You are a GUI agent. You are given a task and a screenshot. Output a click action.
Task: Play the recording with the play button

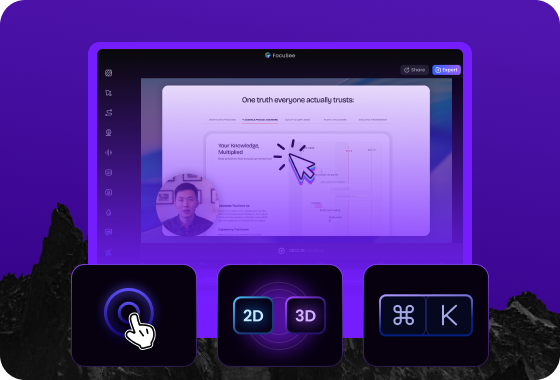pos(281,251)
